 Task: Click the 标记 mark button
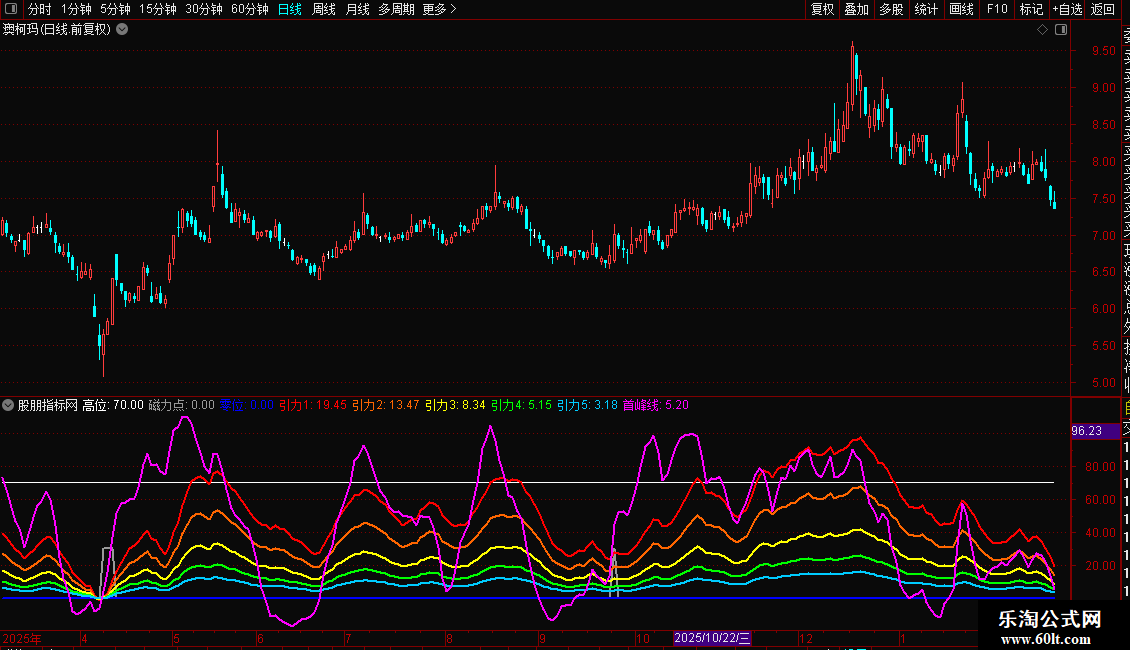(x=1031, y=9)
